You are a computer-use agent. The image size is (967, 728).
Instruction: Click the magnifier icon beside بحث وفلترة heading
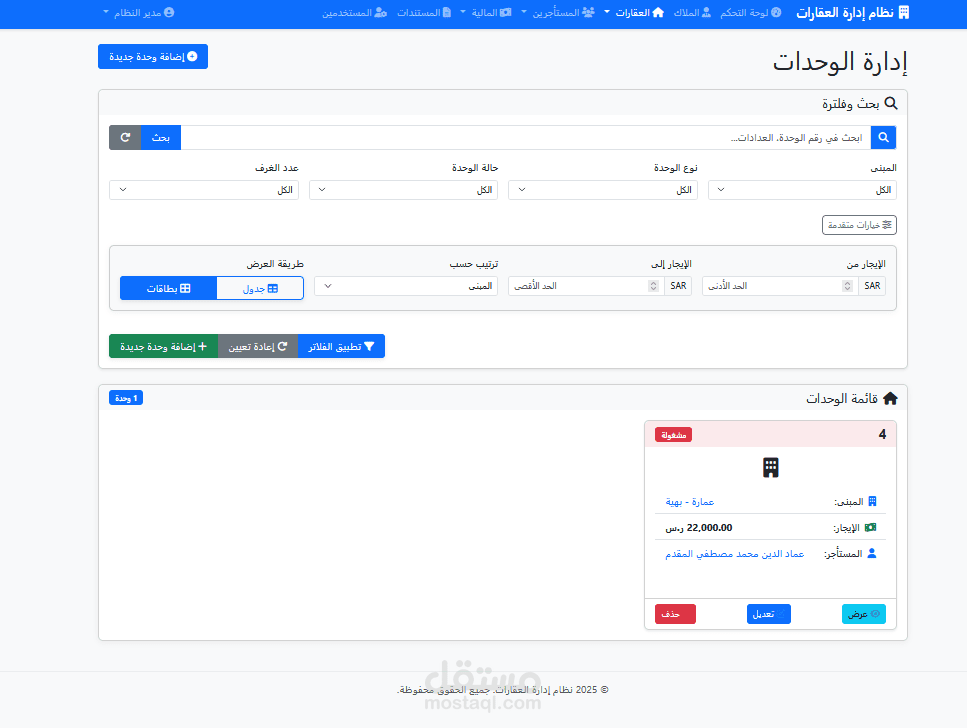[x=891, y=103]
